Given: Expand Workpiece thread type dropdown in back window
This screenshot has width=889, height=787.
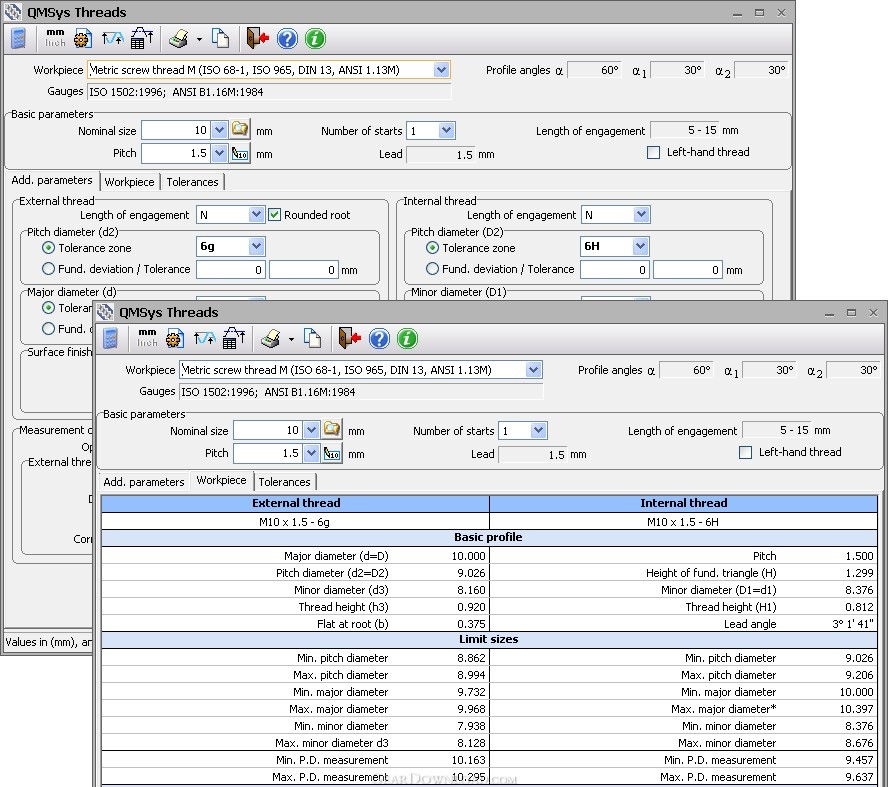Looking at the screenshot, I should pos(441,70).
